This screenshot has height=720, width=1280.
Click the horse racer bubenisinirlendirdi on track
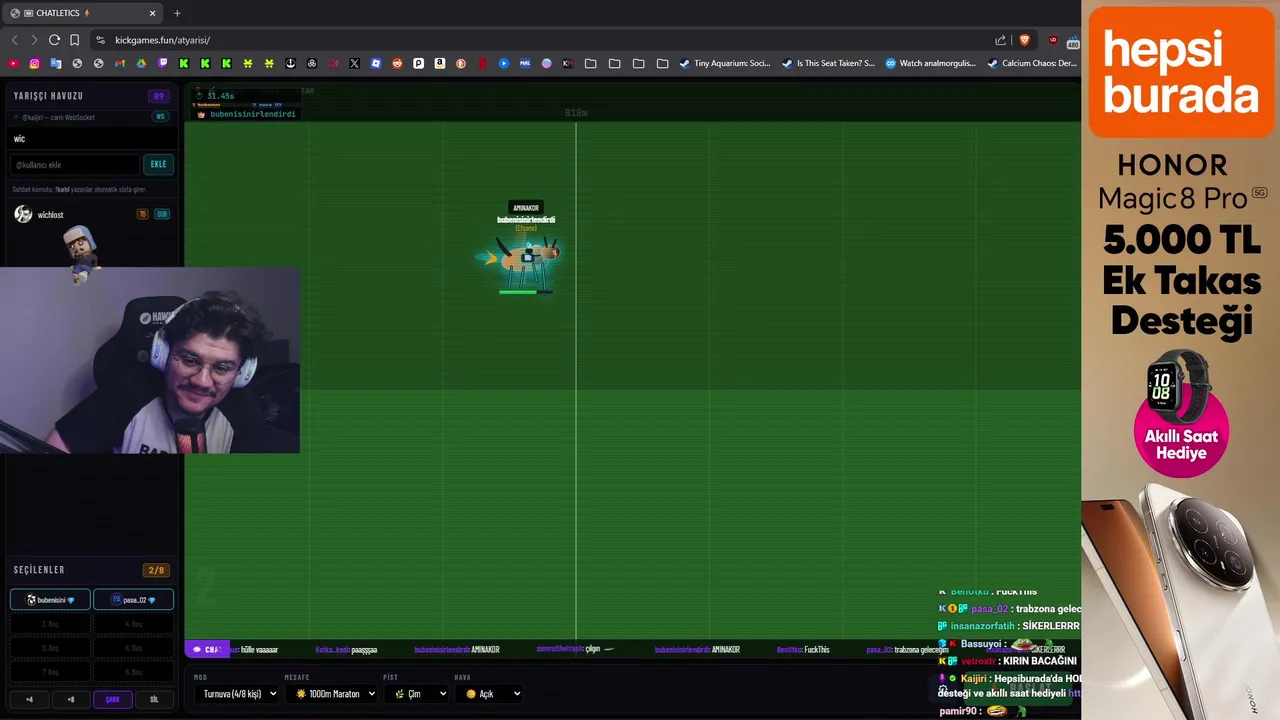coord(526,258)
